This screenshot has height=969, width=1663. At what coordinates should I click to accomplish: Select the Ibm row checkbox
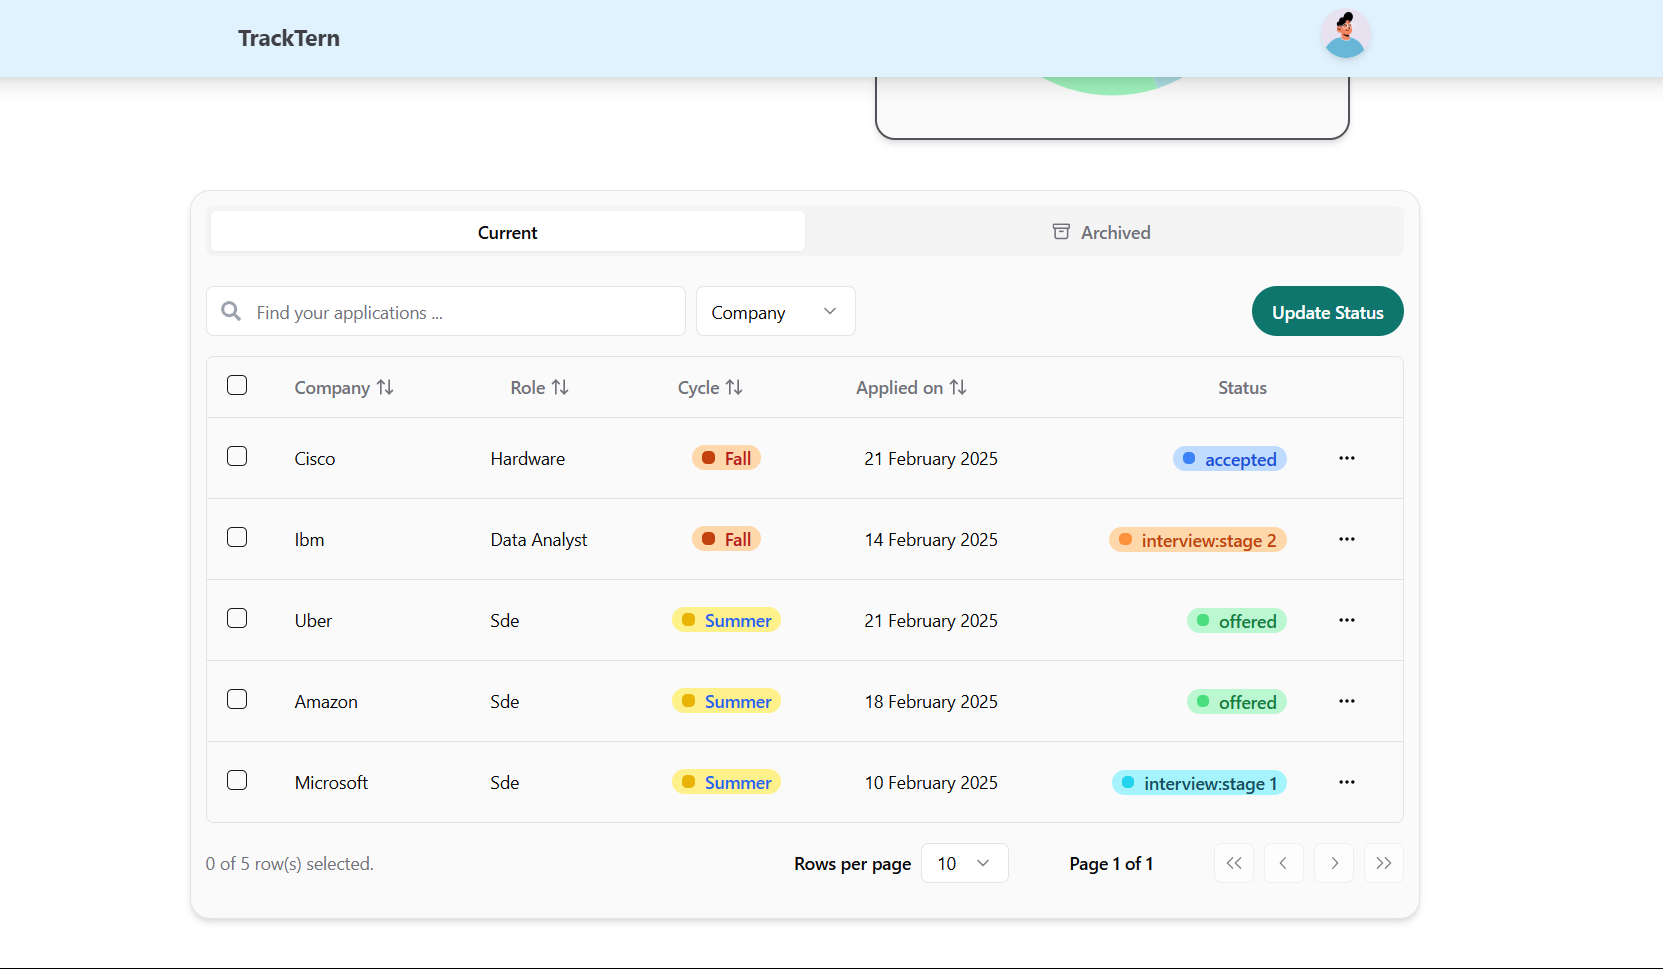(237, 537)
